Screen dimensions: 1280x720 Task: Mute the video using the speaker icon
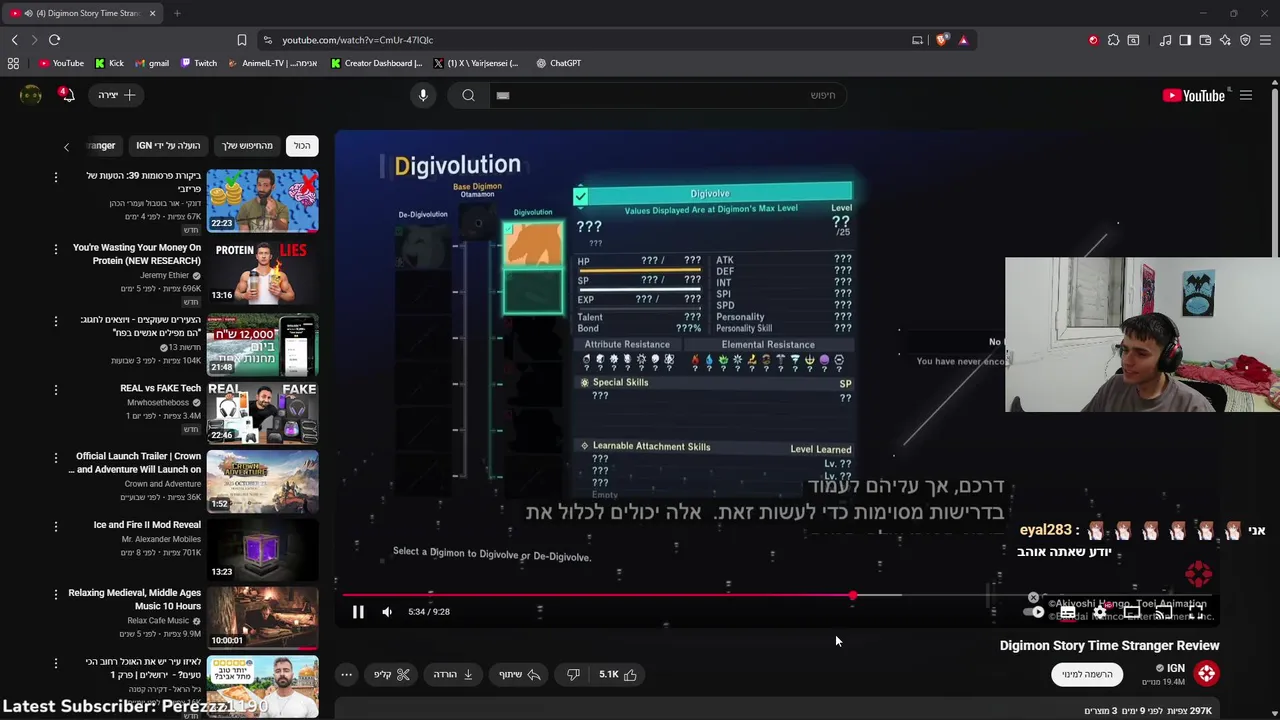(387, 612)
